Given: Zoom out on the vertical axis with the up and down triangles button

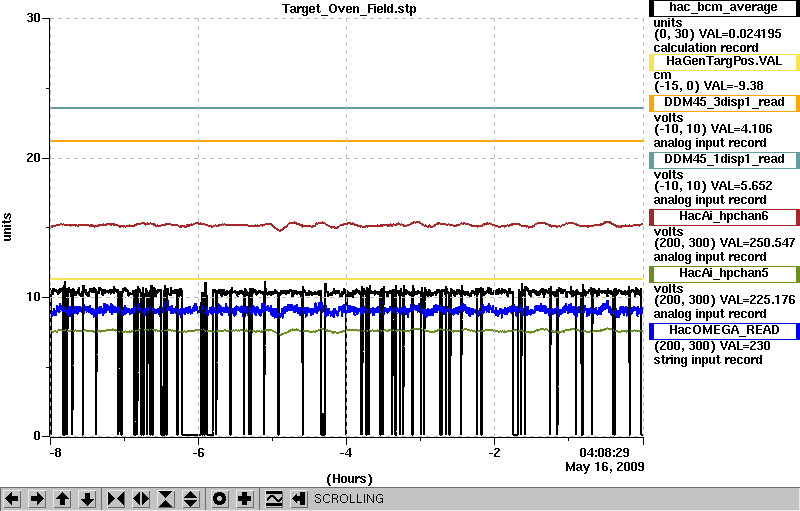Looking at the screenshot, I should click(x=191, y=499).
